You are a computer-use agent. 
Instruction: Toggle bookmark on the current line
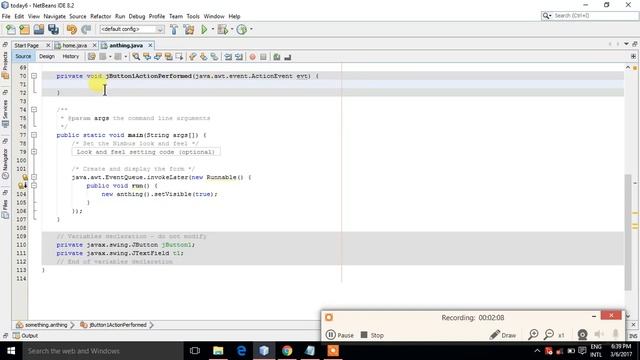click(x=214, y=57)
